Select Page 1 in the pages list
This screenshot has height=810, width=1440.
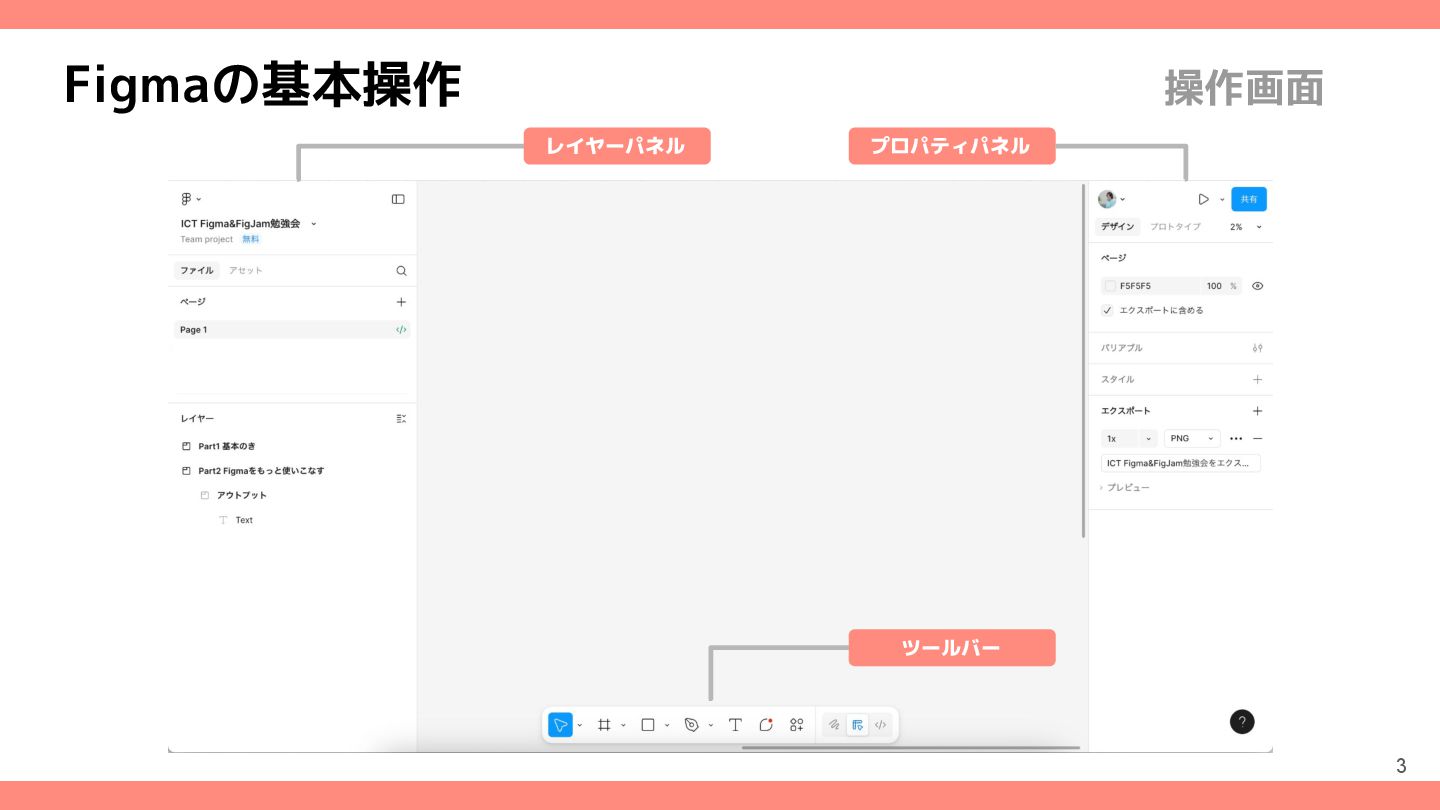pyautogui.click(x=292, y=329)
